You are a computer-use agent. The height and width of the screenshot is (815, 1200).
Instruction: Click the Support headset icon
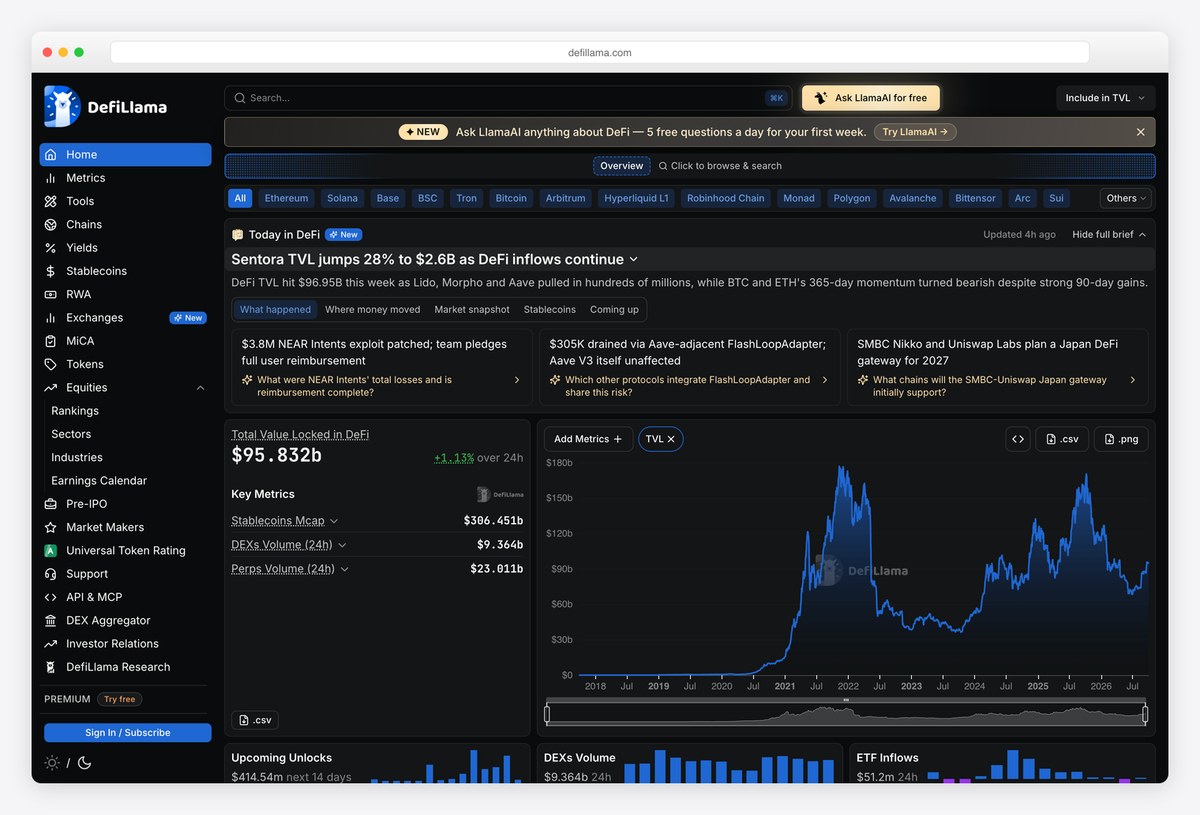(51, 574)
